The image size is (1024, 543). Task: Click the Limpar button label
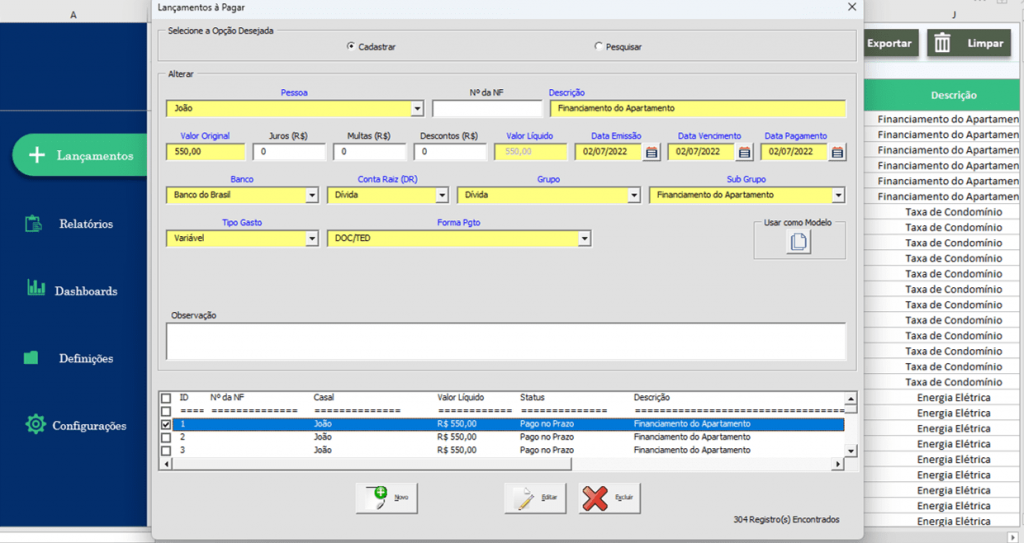click(985, 43)
